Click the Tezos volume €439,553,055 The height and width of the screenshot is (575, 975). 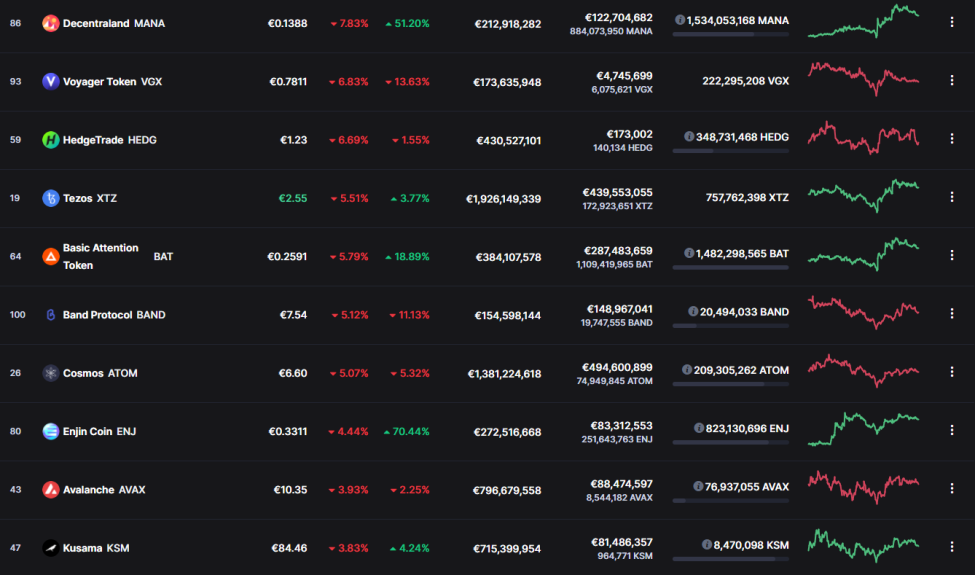tap(617, 193)
